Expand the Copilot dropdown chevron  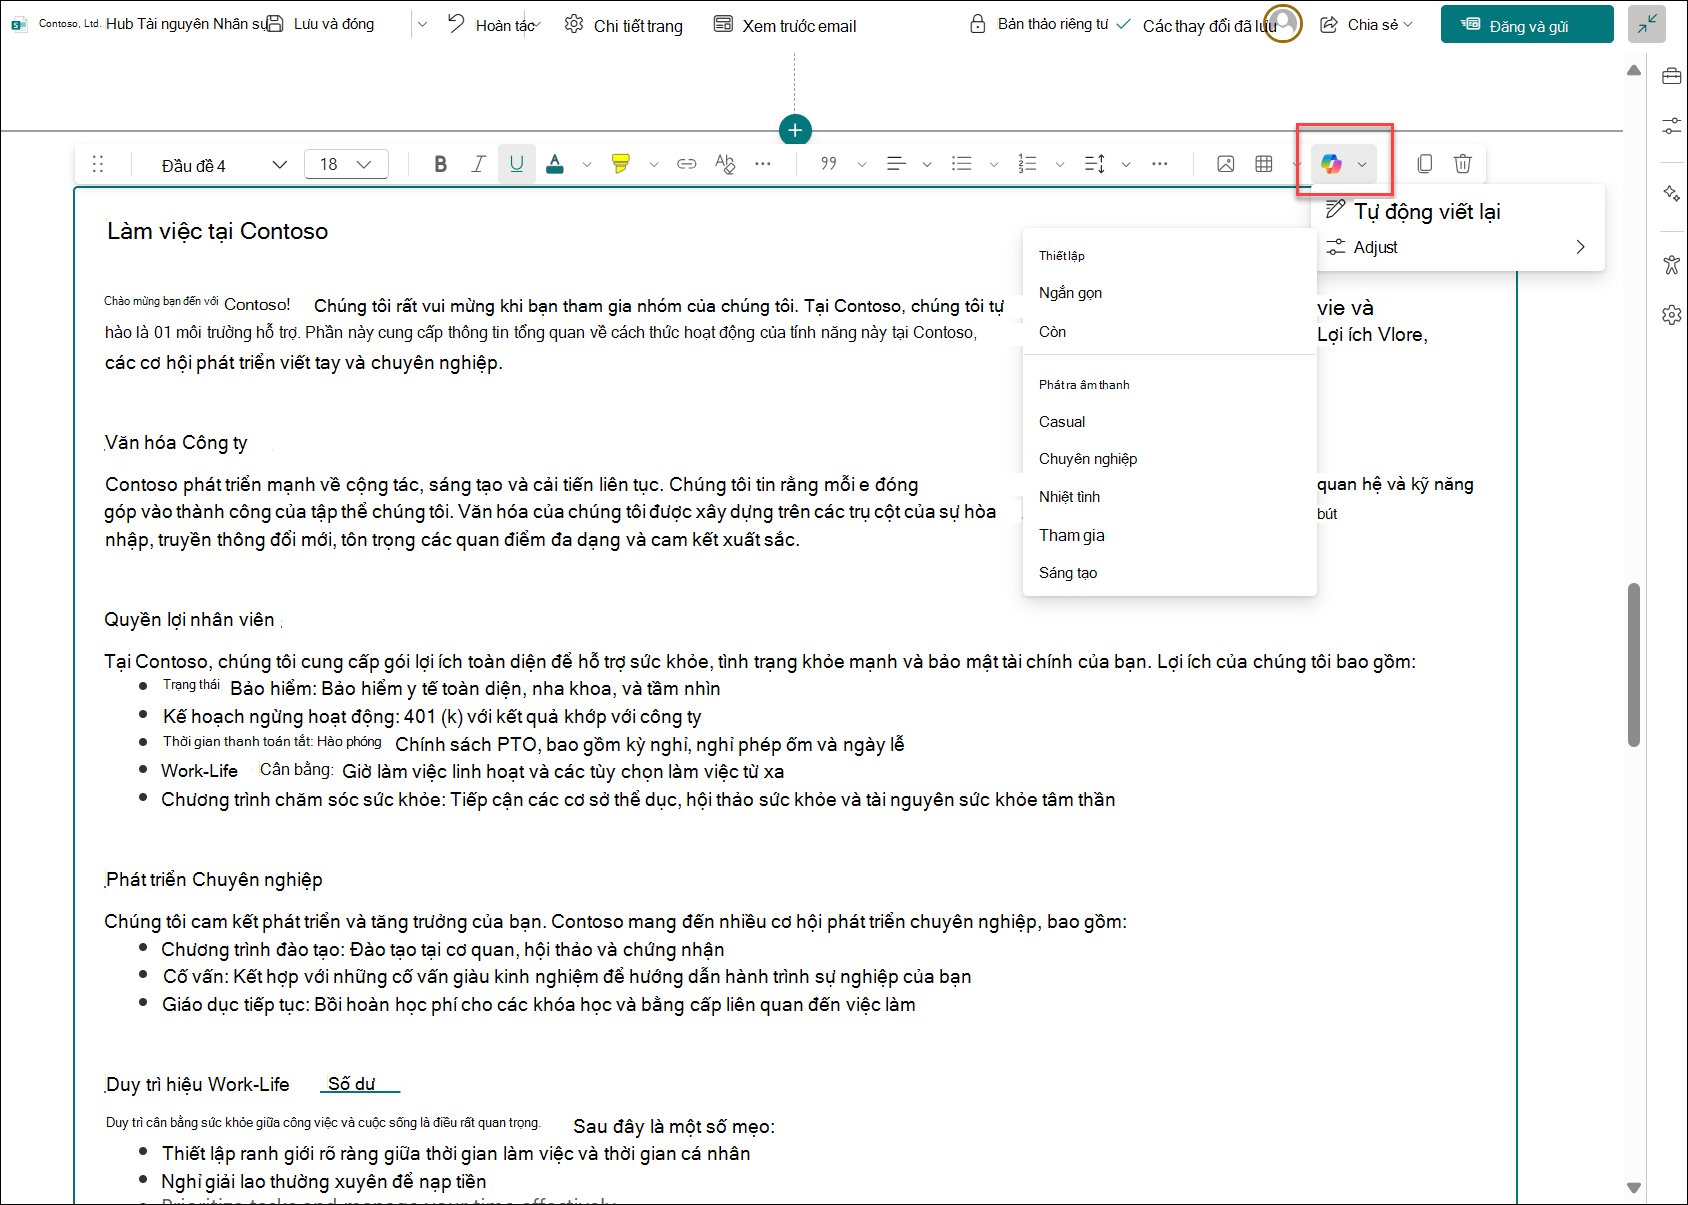(1362, 164)
